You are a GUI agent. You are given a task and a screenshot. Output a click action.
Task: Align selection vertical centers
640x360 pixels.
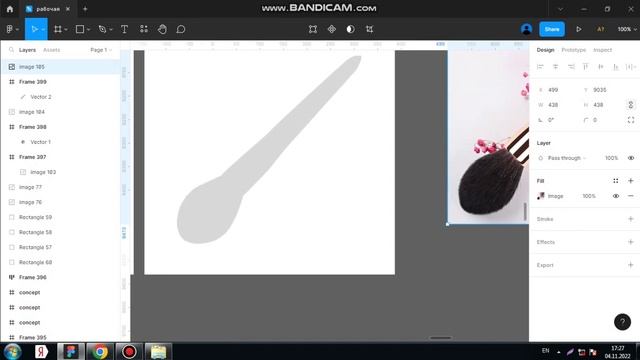pos(601,67)
